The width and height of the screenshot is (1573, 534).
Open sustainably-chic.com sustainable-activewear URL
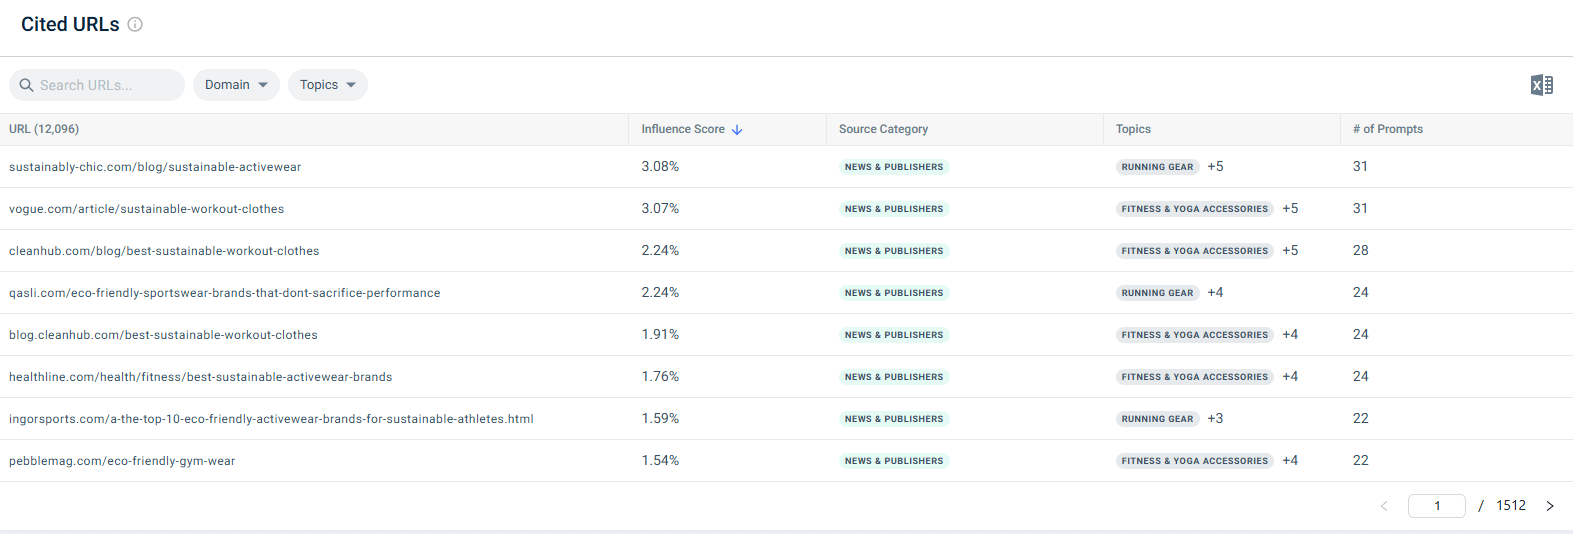click(x=155, y=167)
